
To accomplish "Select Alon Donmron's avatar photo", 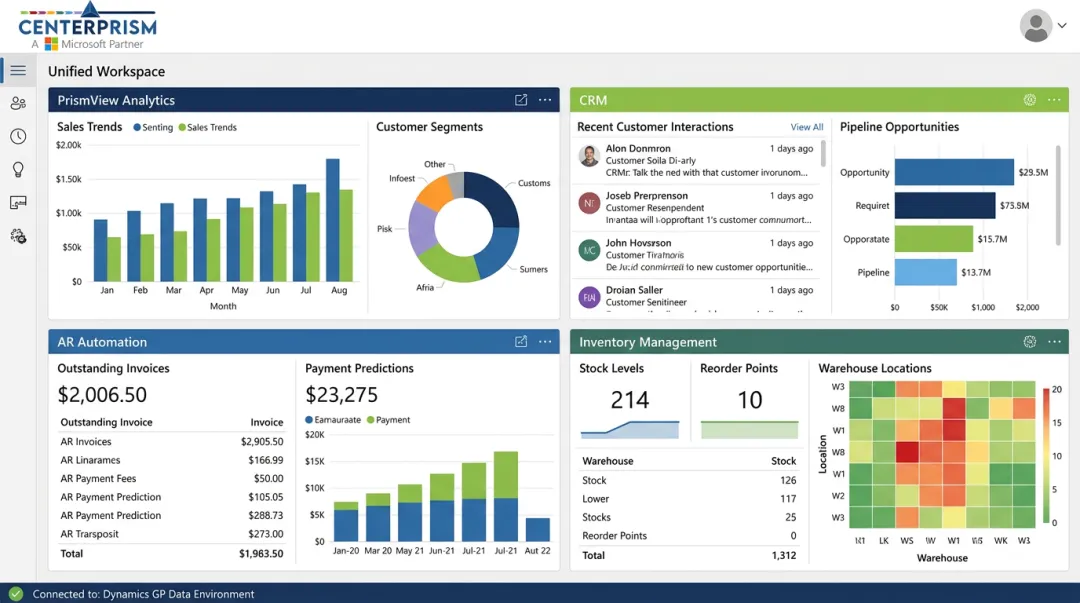I will coord(589,156).
